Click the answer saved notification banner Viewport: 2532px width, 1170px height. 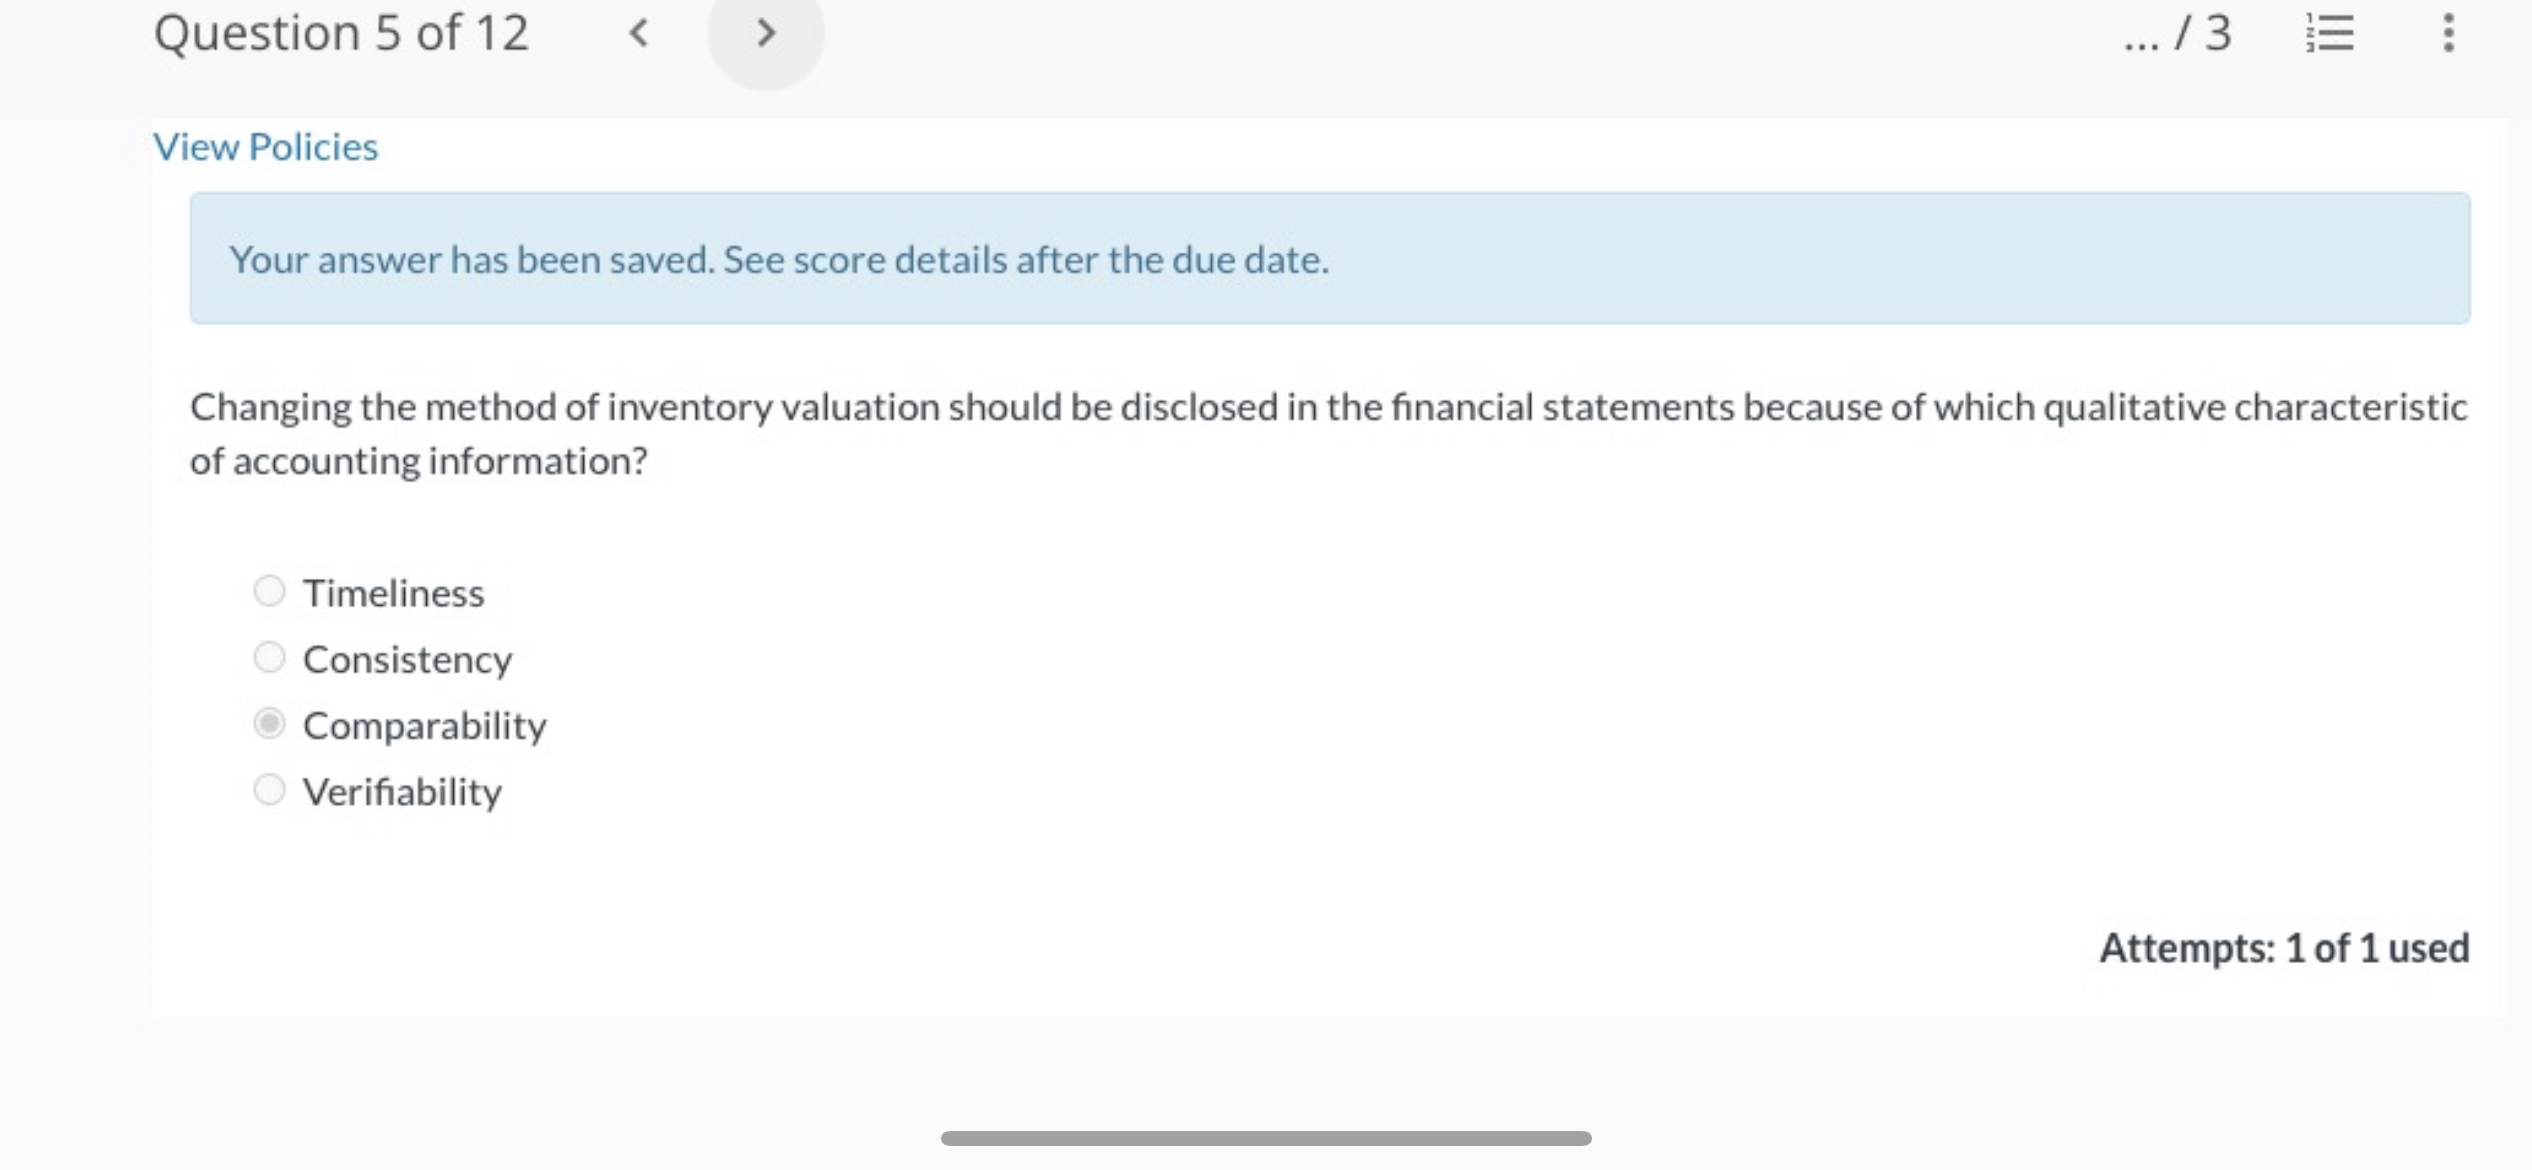coord(1330,258)
